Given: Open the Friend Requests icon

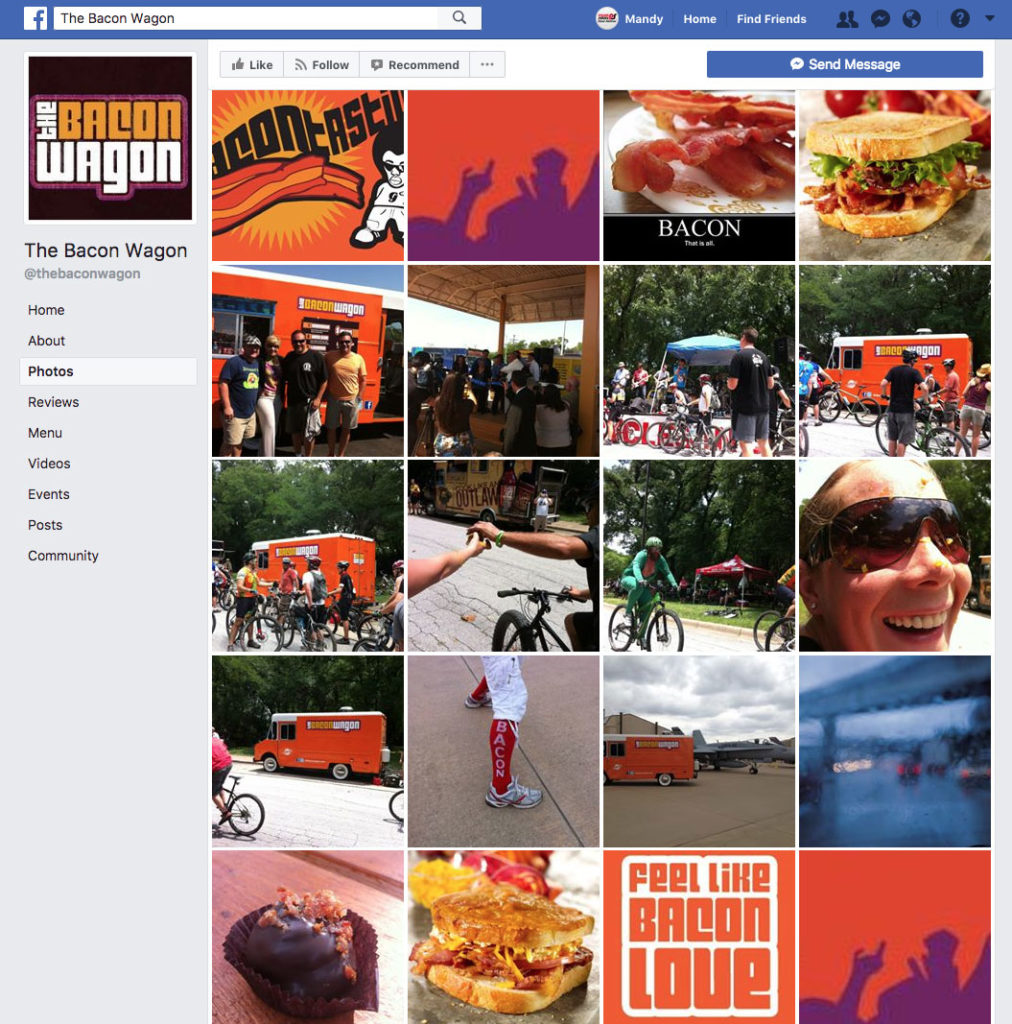Looking at the screenshot, I should click(x=847, y=19).
